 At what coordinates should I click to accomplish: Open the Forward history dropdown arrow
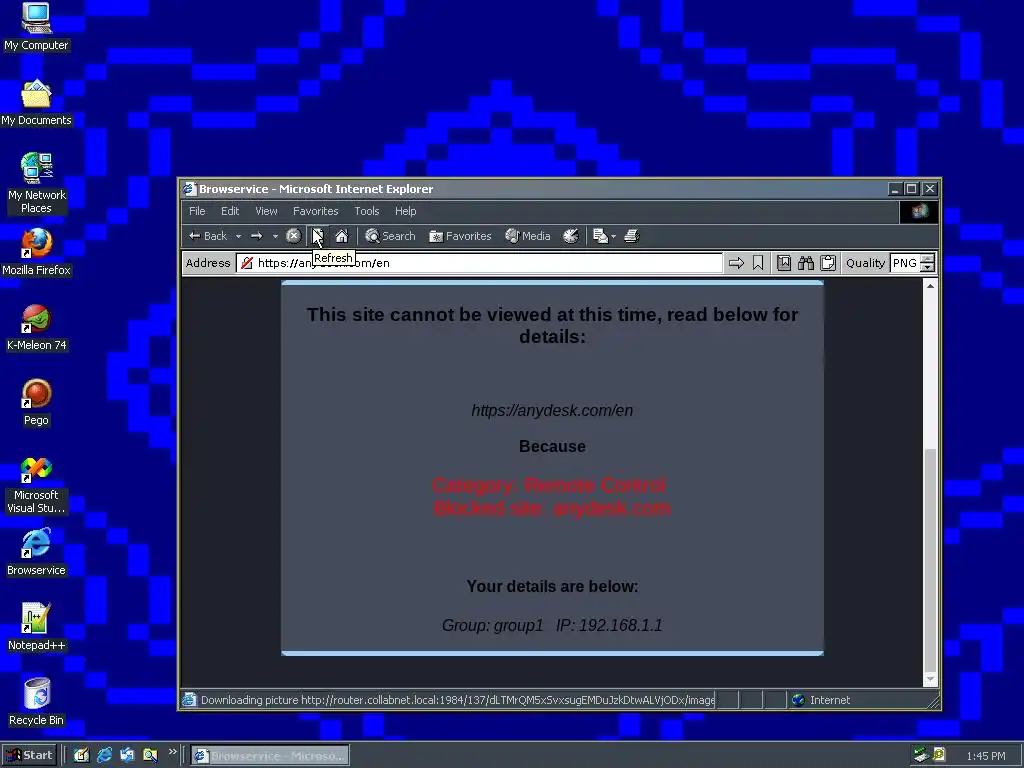point(275,236)
